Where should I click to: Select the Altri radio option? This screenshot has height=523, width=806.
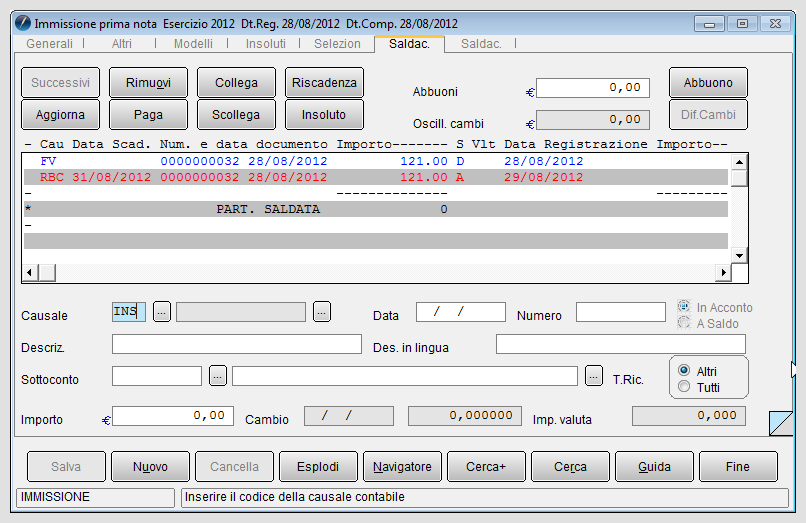click(684, 370)
